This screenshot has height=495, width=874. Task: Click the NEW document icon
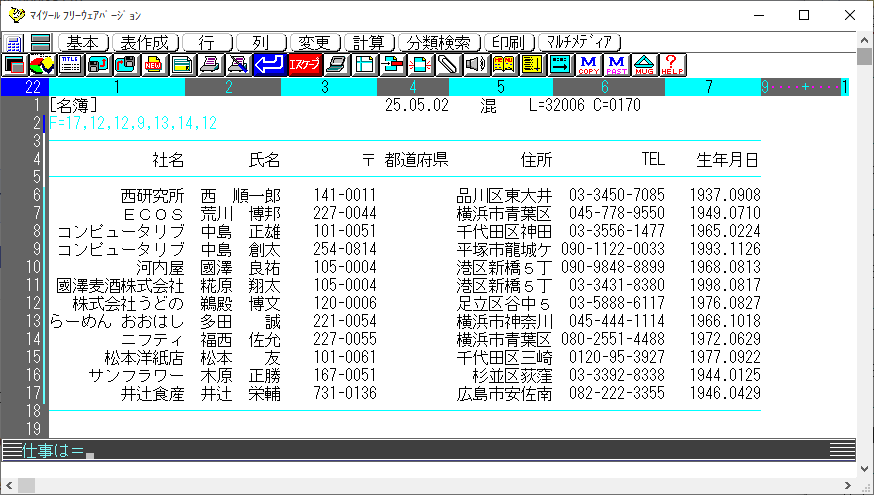pyautogui.click(x=153, y=65)
